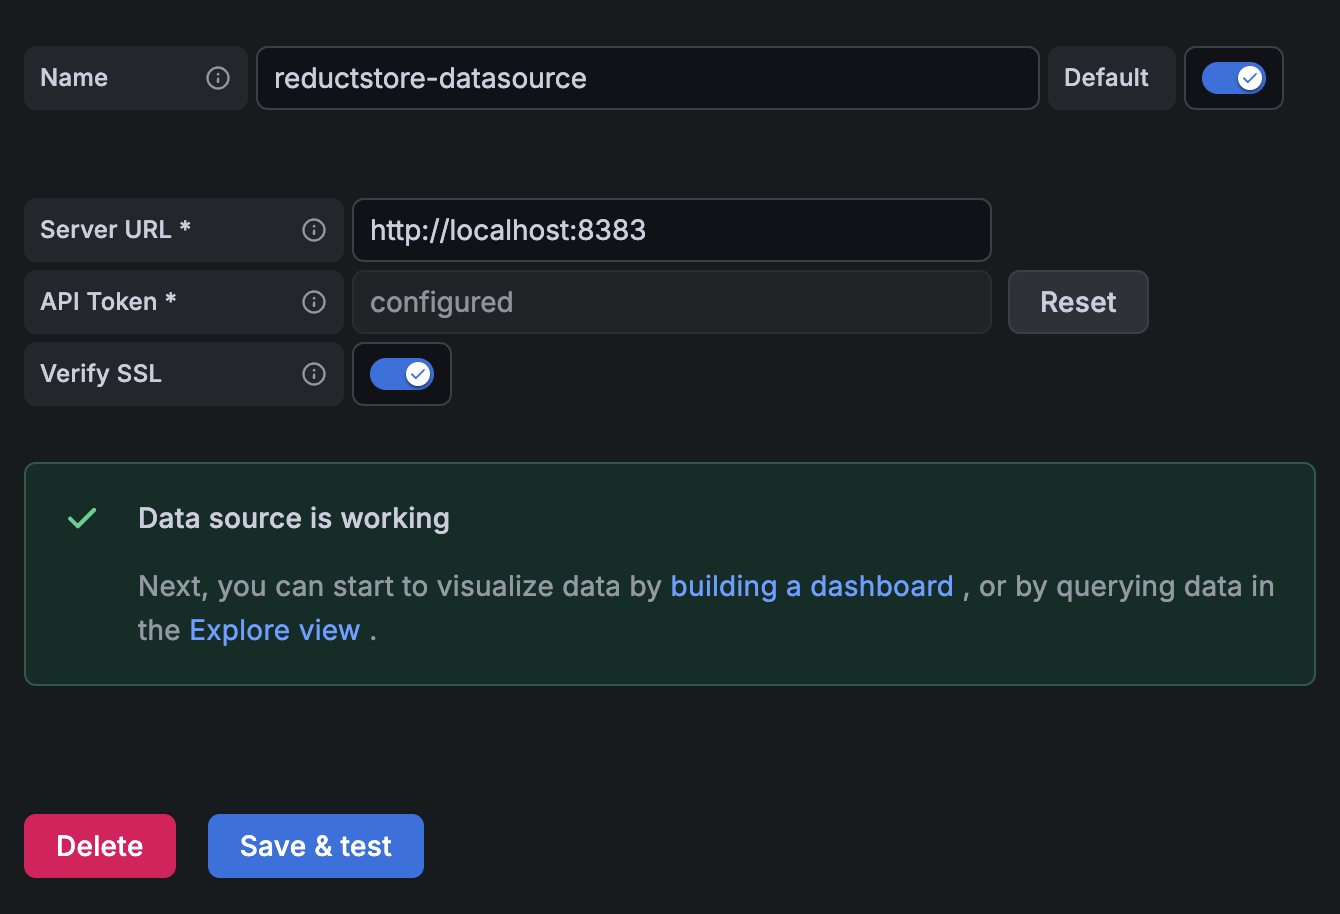Reset the configured API token
Image resolution: width=1340 pixels, height=914 pixels.
point(1078,301)
